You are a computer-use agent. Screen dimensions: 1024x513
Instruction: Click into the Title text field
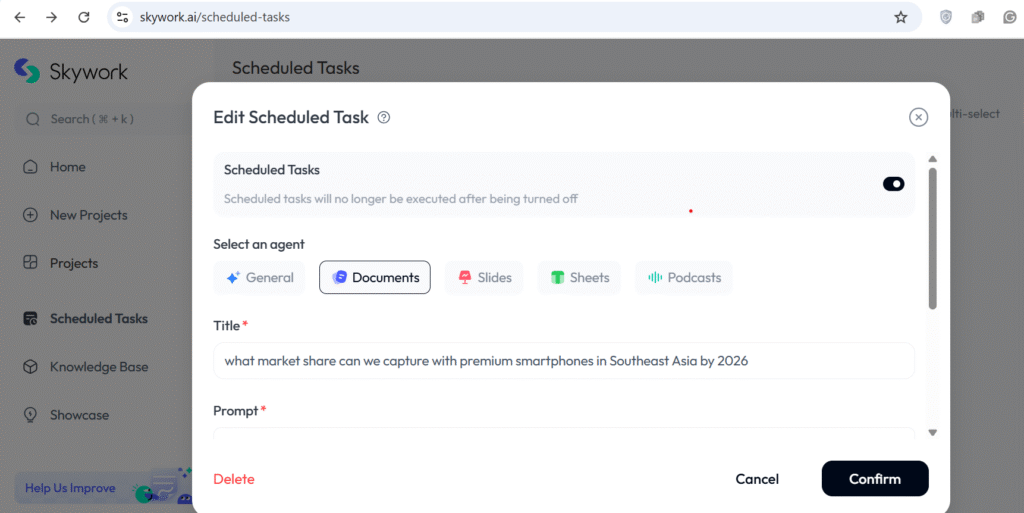(x=564, y=361)
